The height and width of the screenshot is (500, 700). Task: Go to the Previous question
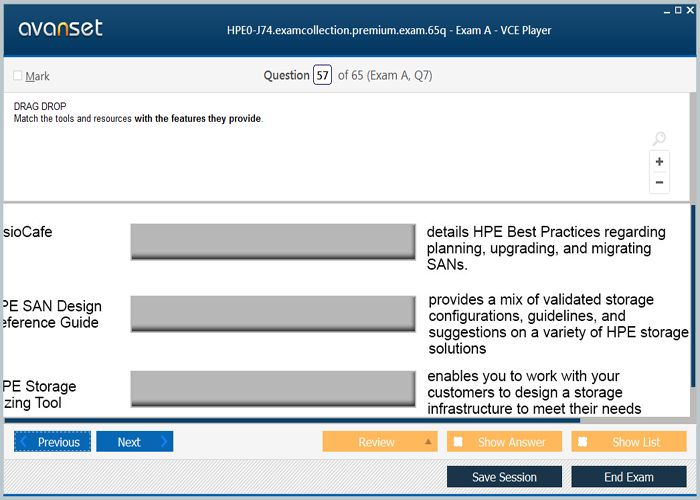coord(52,442)
